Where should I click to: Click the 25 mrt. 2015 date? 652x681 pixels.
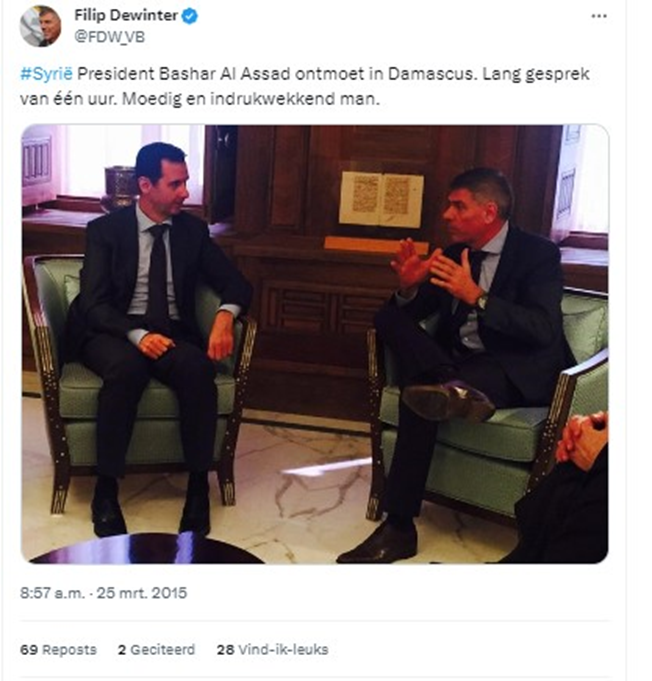(x=142, y=593)
